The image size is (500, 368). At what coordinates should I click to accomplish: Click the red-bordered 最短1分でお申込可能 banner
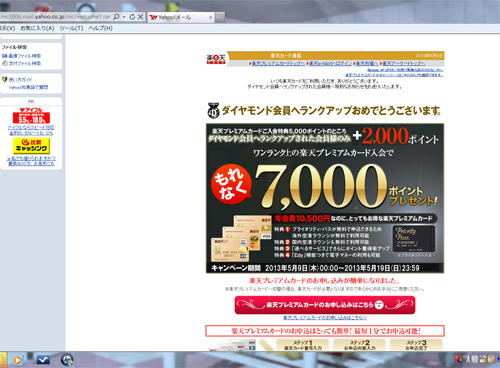point(325,331)
